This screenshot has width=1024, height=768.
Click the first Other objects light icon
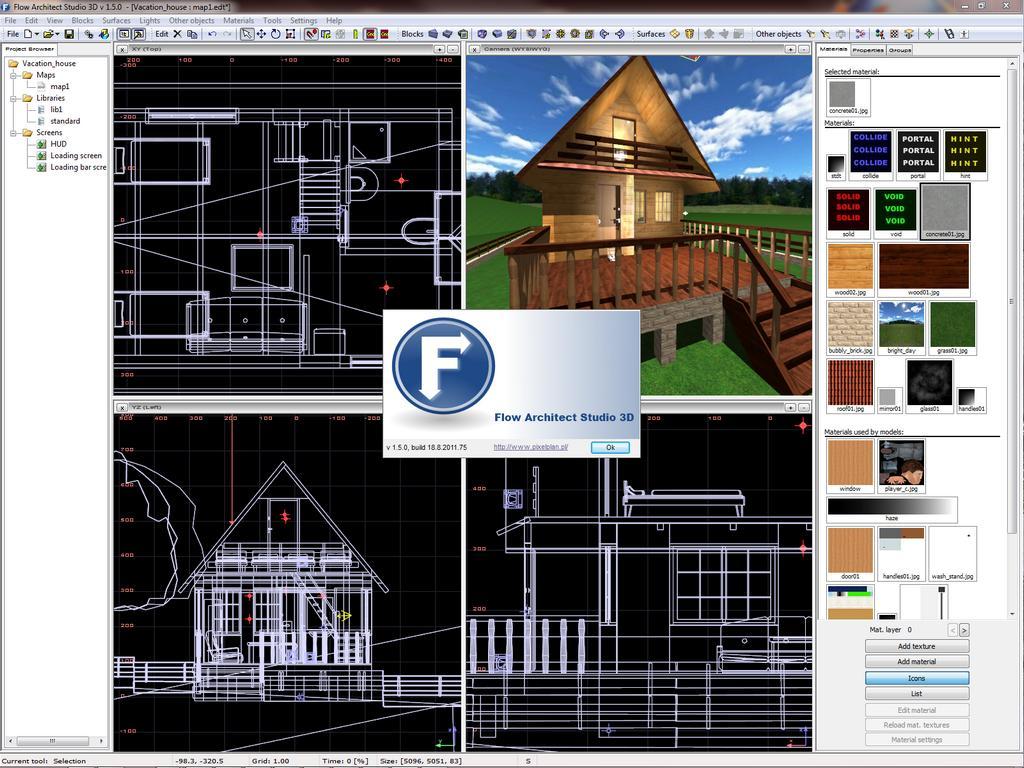810,34
